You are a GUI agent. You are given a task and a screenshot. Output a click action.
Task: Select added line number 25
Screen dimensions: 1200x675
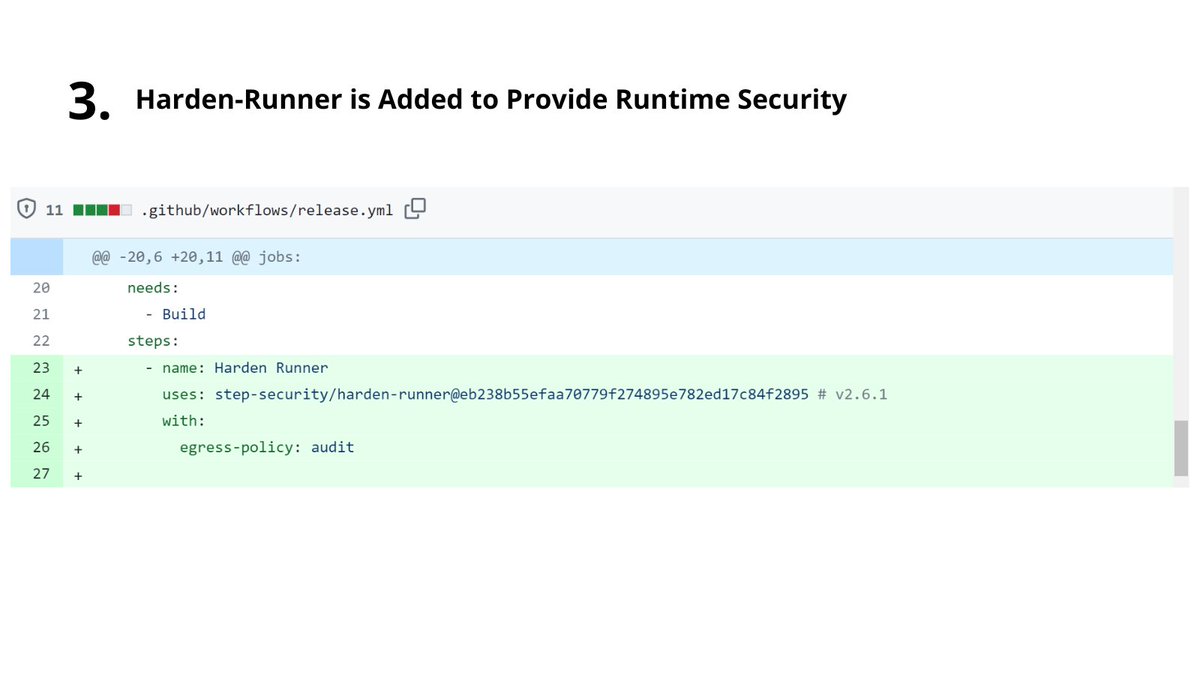[x=41, y=421]
